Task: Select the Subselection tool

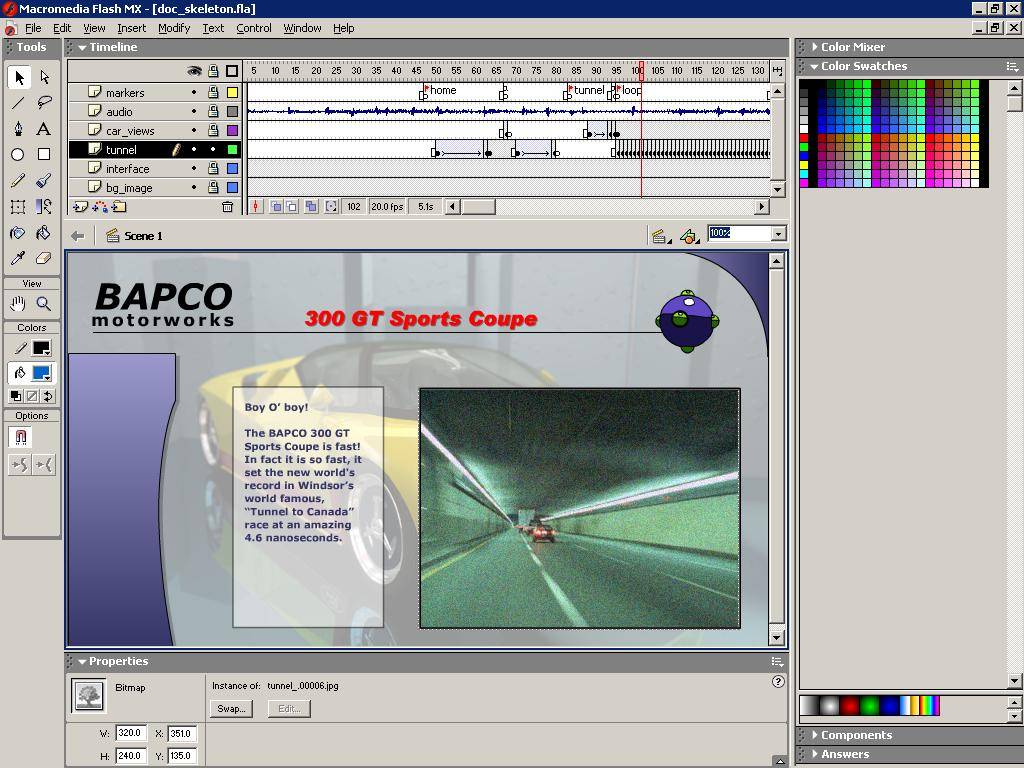Action: (x=44, y=78)
